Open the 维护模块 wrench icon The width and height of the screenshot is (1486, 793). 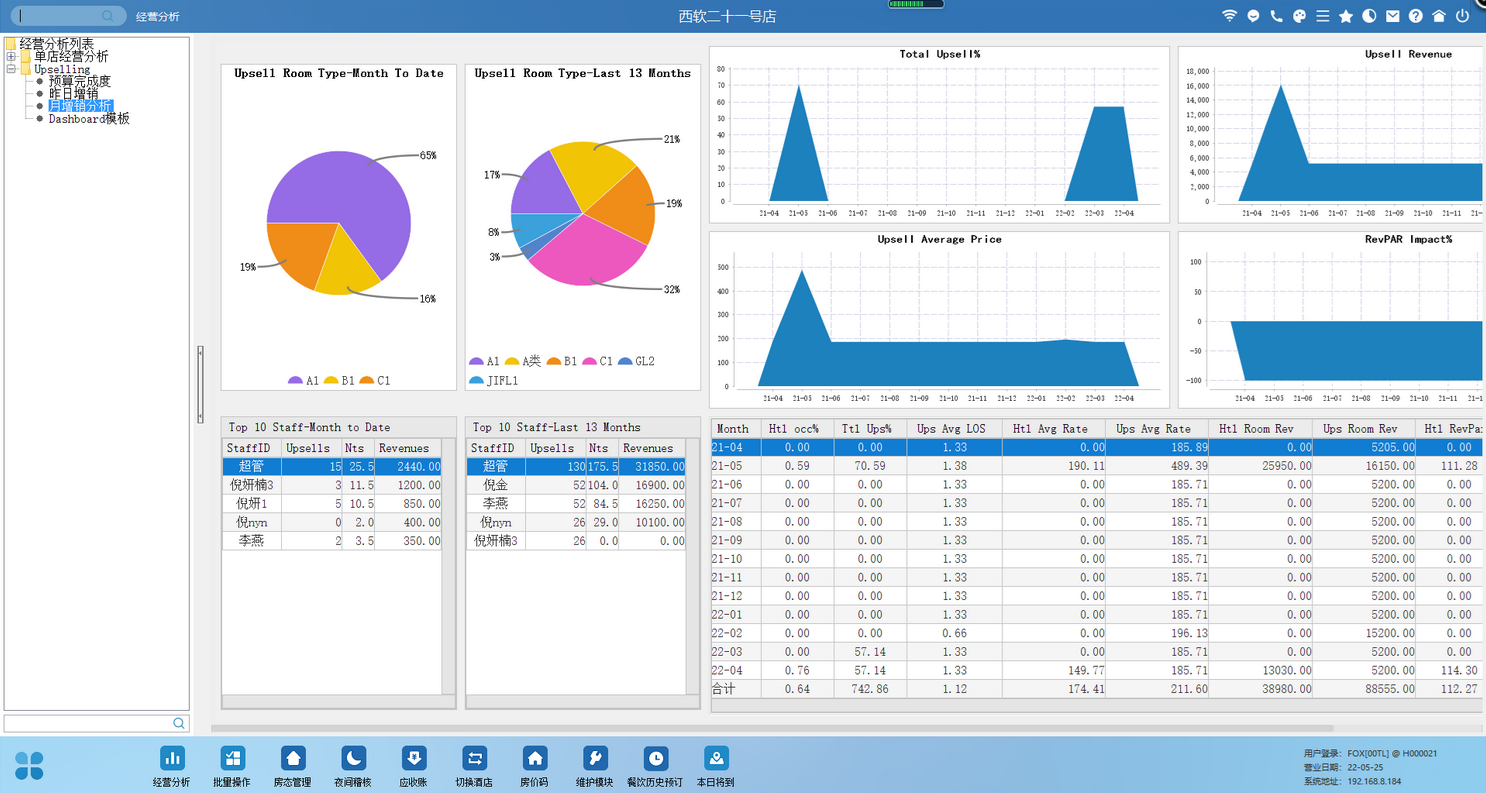596,758
